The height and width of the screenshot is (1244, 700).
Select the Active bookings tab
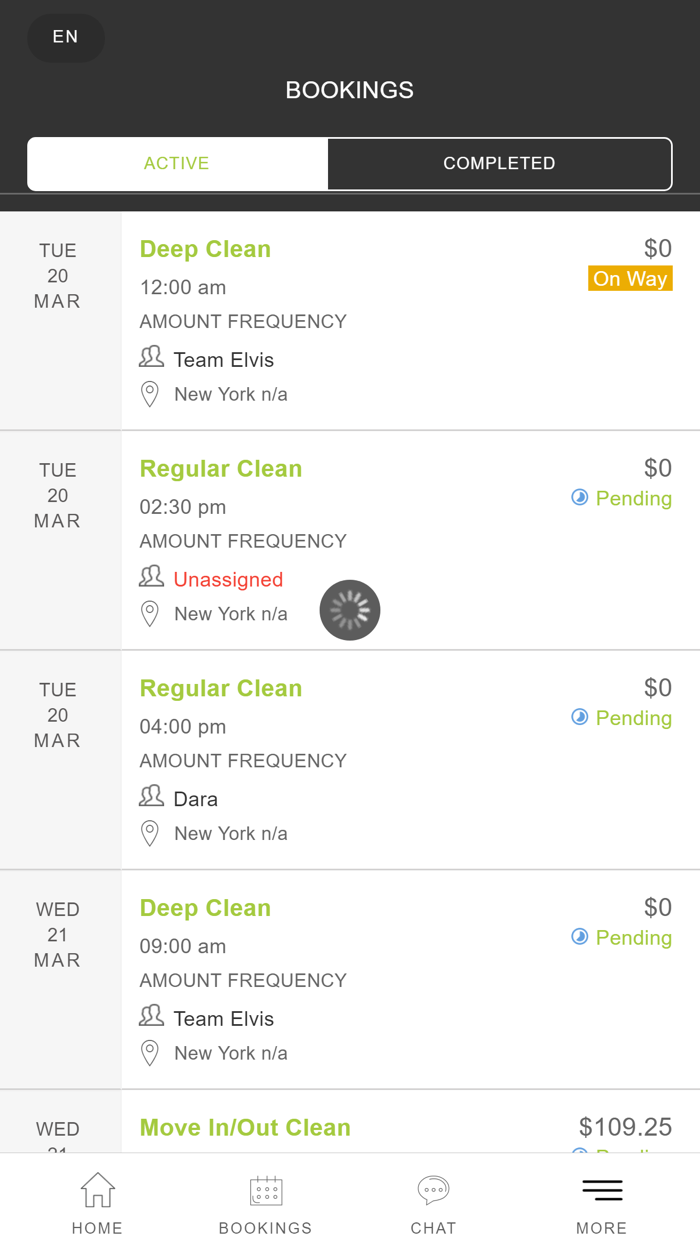177,163
